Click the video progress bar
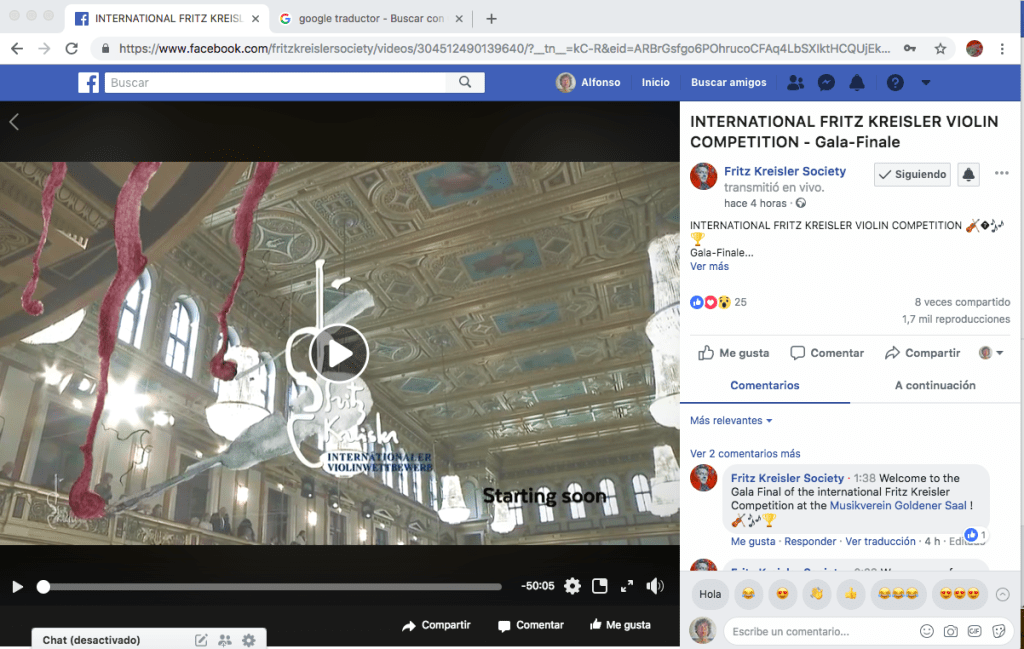Viewport: 1024px width, 649px height. 272,587
